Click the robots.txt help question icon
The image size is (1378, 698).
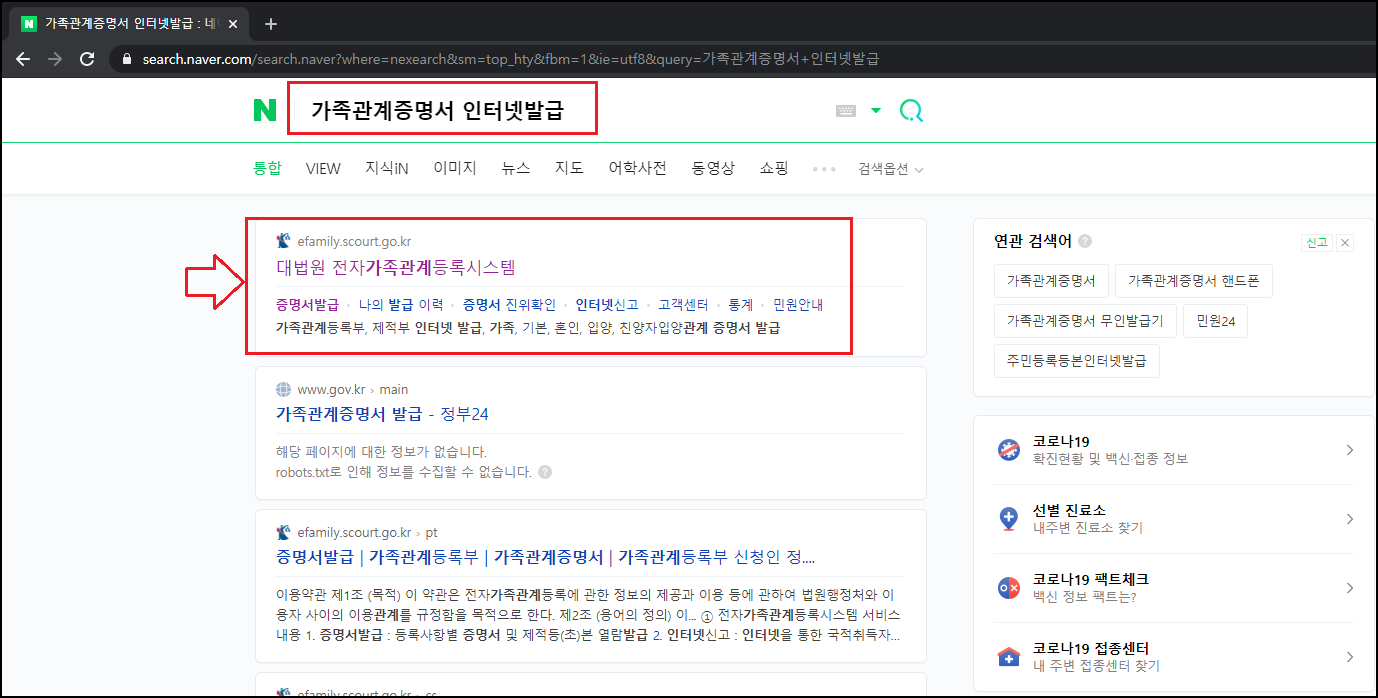tap(545, 472)
